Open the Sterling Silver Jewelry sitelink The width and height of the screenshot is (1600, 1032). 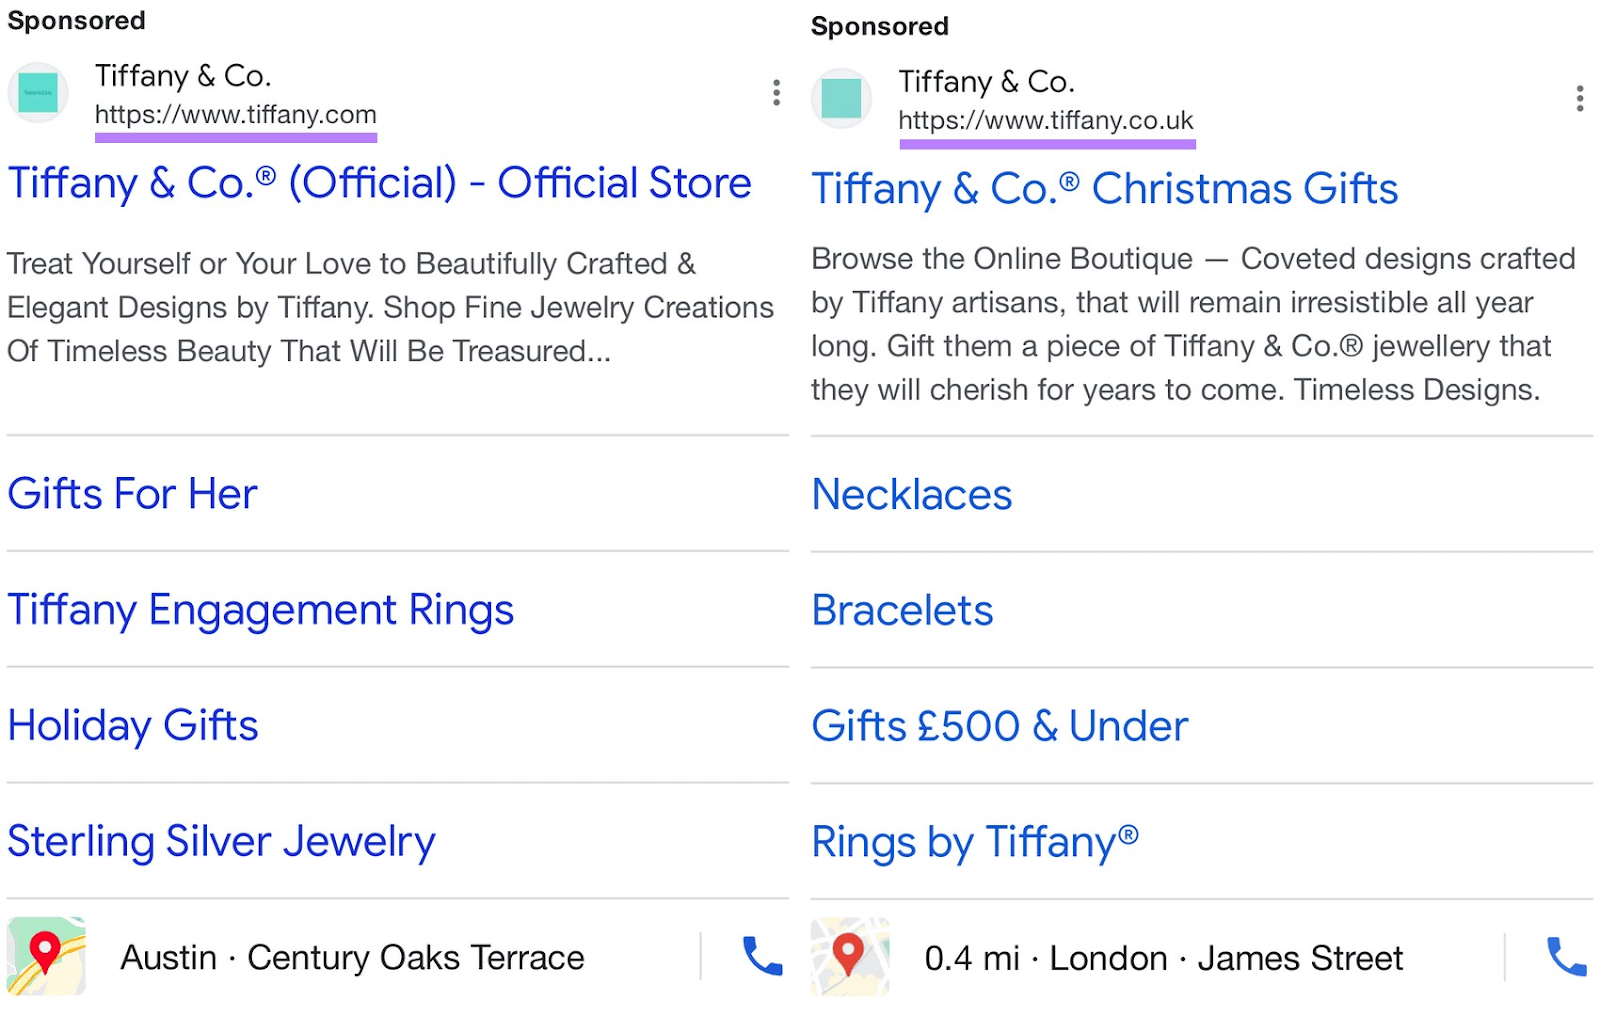click(220, 841)
